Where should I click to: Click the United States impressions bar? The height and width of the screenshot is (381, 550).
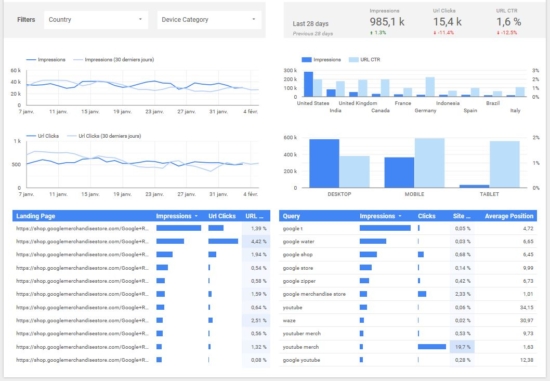pos(308,84)
